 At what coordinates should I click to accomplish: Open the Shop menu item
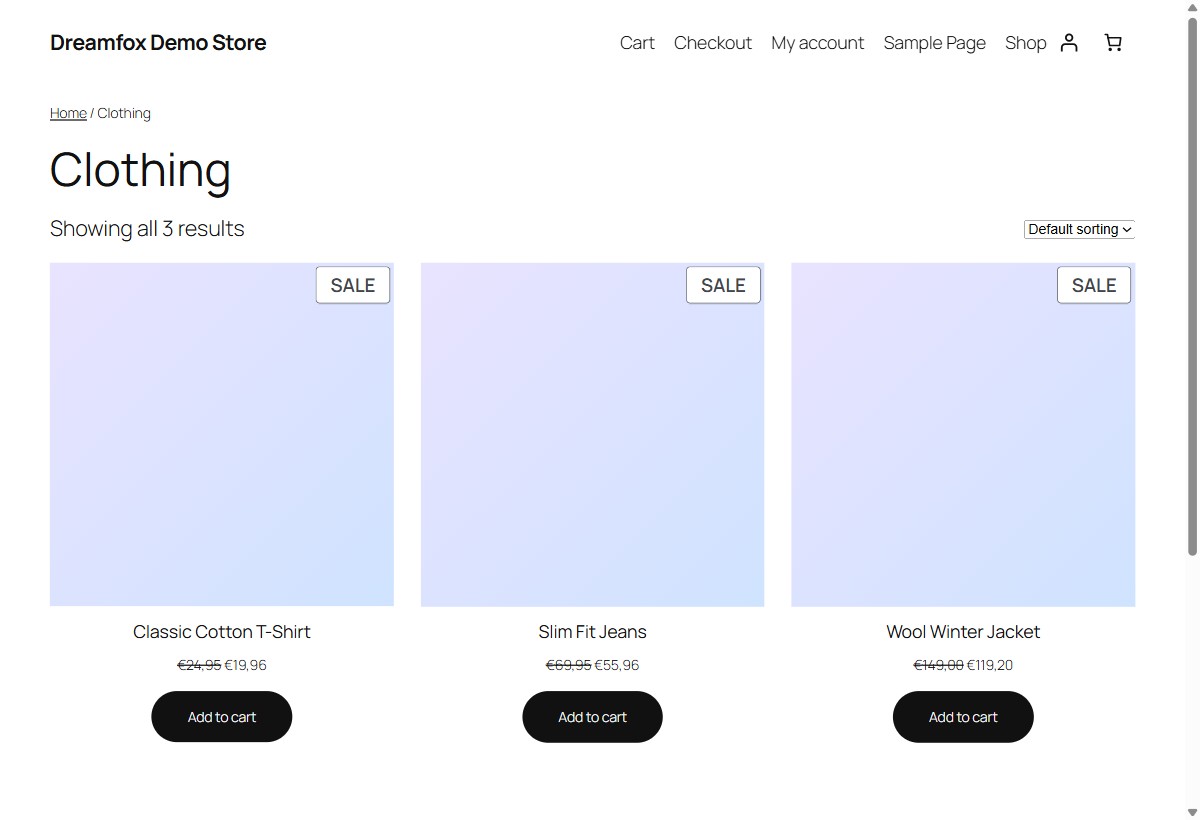pos(1026,43)
